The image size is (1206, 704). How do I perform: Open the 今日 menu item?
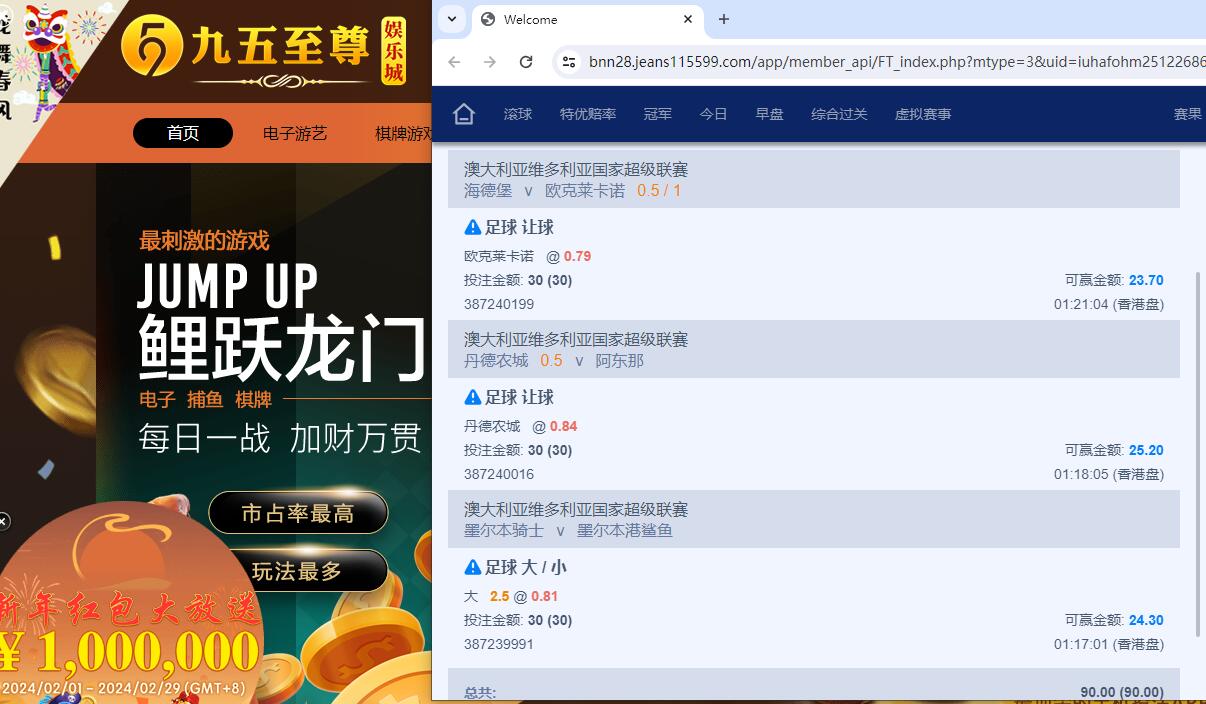coord(713,114)
